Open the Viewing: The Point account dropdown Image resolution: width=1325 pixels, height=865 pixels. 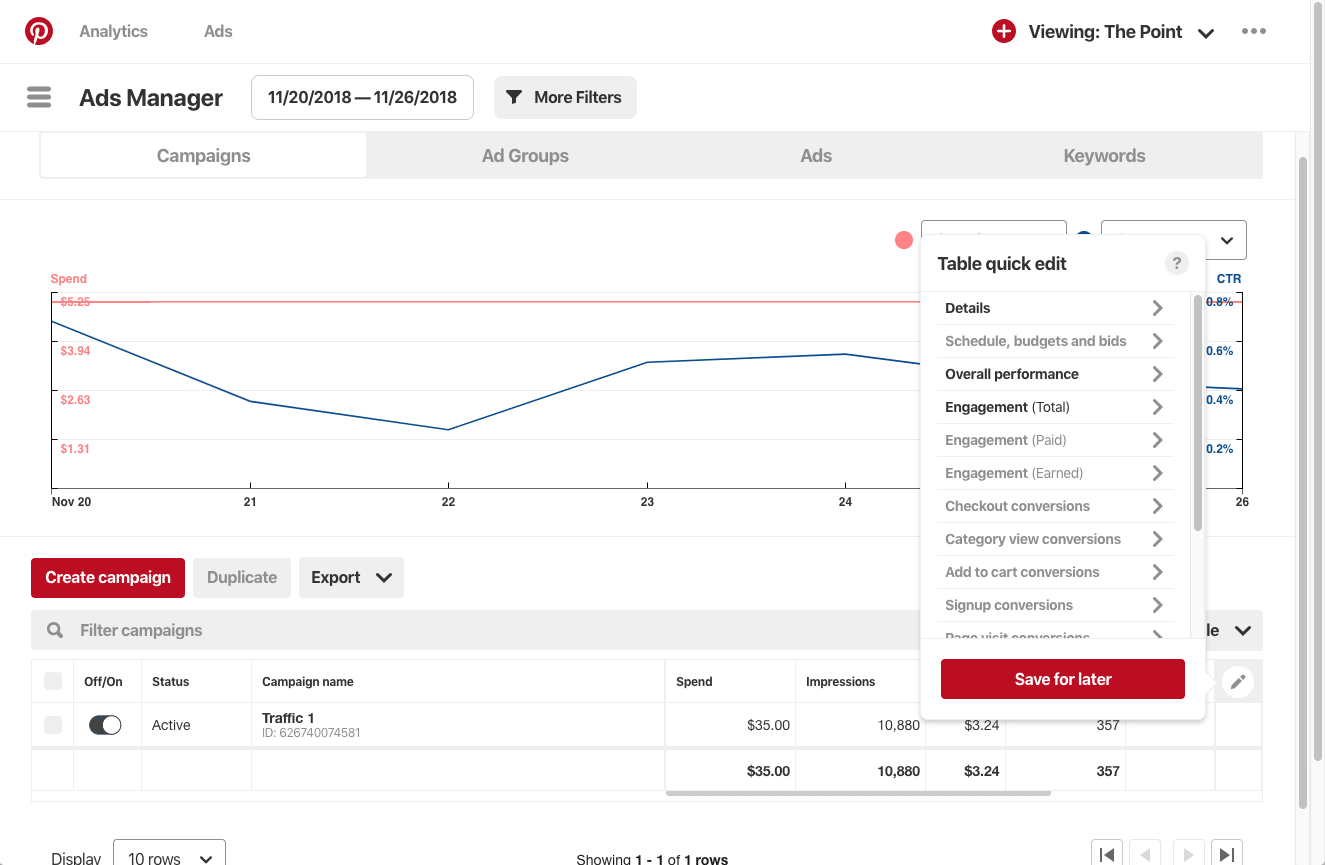coord(1121,32)
